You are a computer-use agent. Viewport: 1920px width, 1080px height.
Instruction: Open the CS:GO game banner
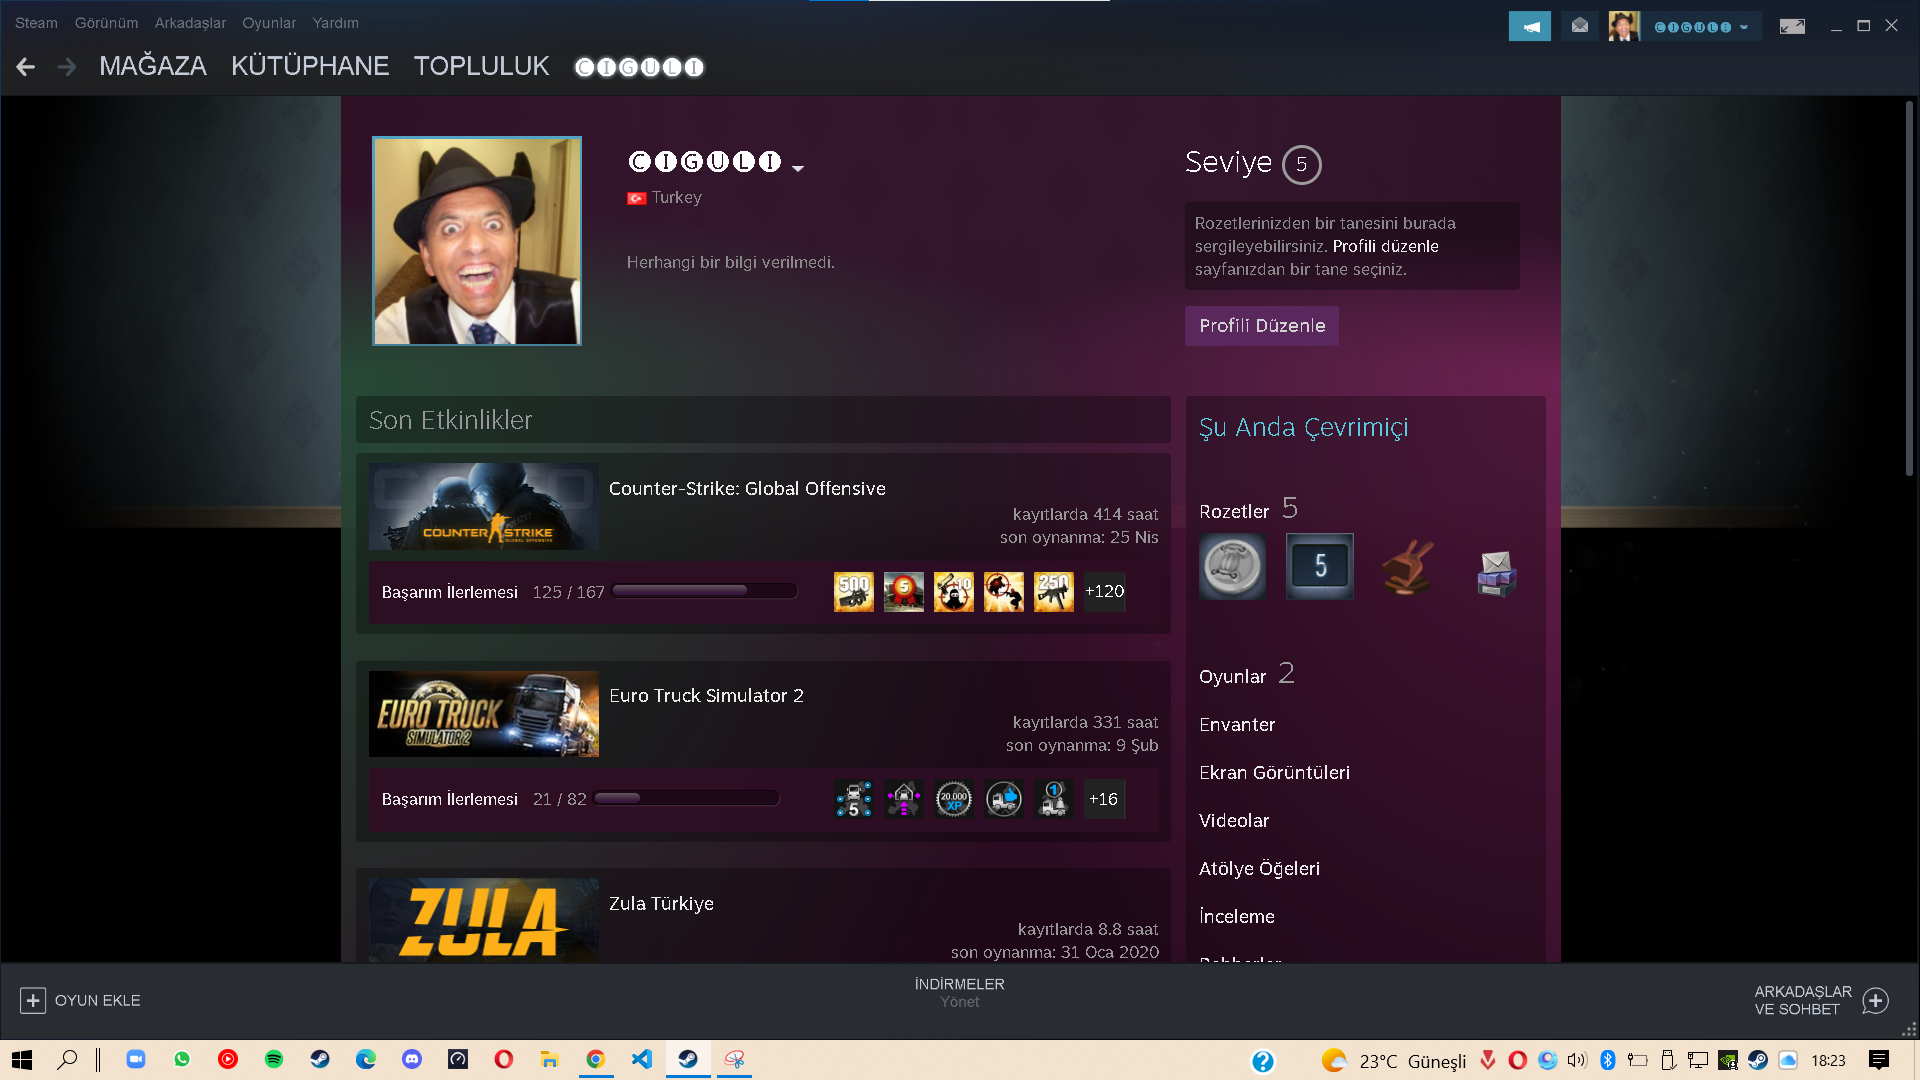click(x=484, y=506)
